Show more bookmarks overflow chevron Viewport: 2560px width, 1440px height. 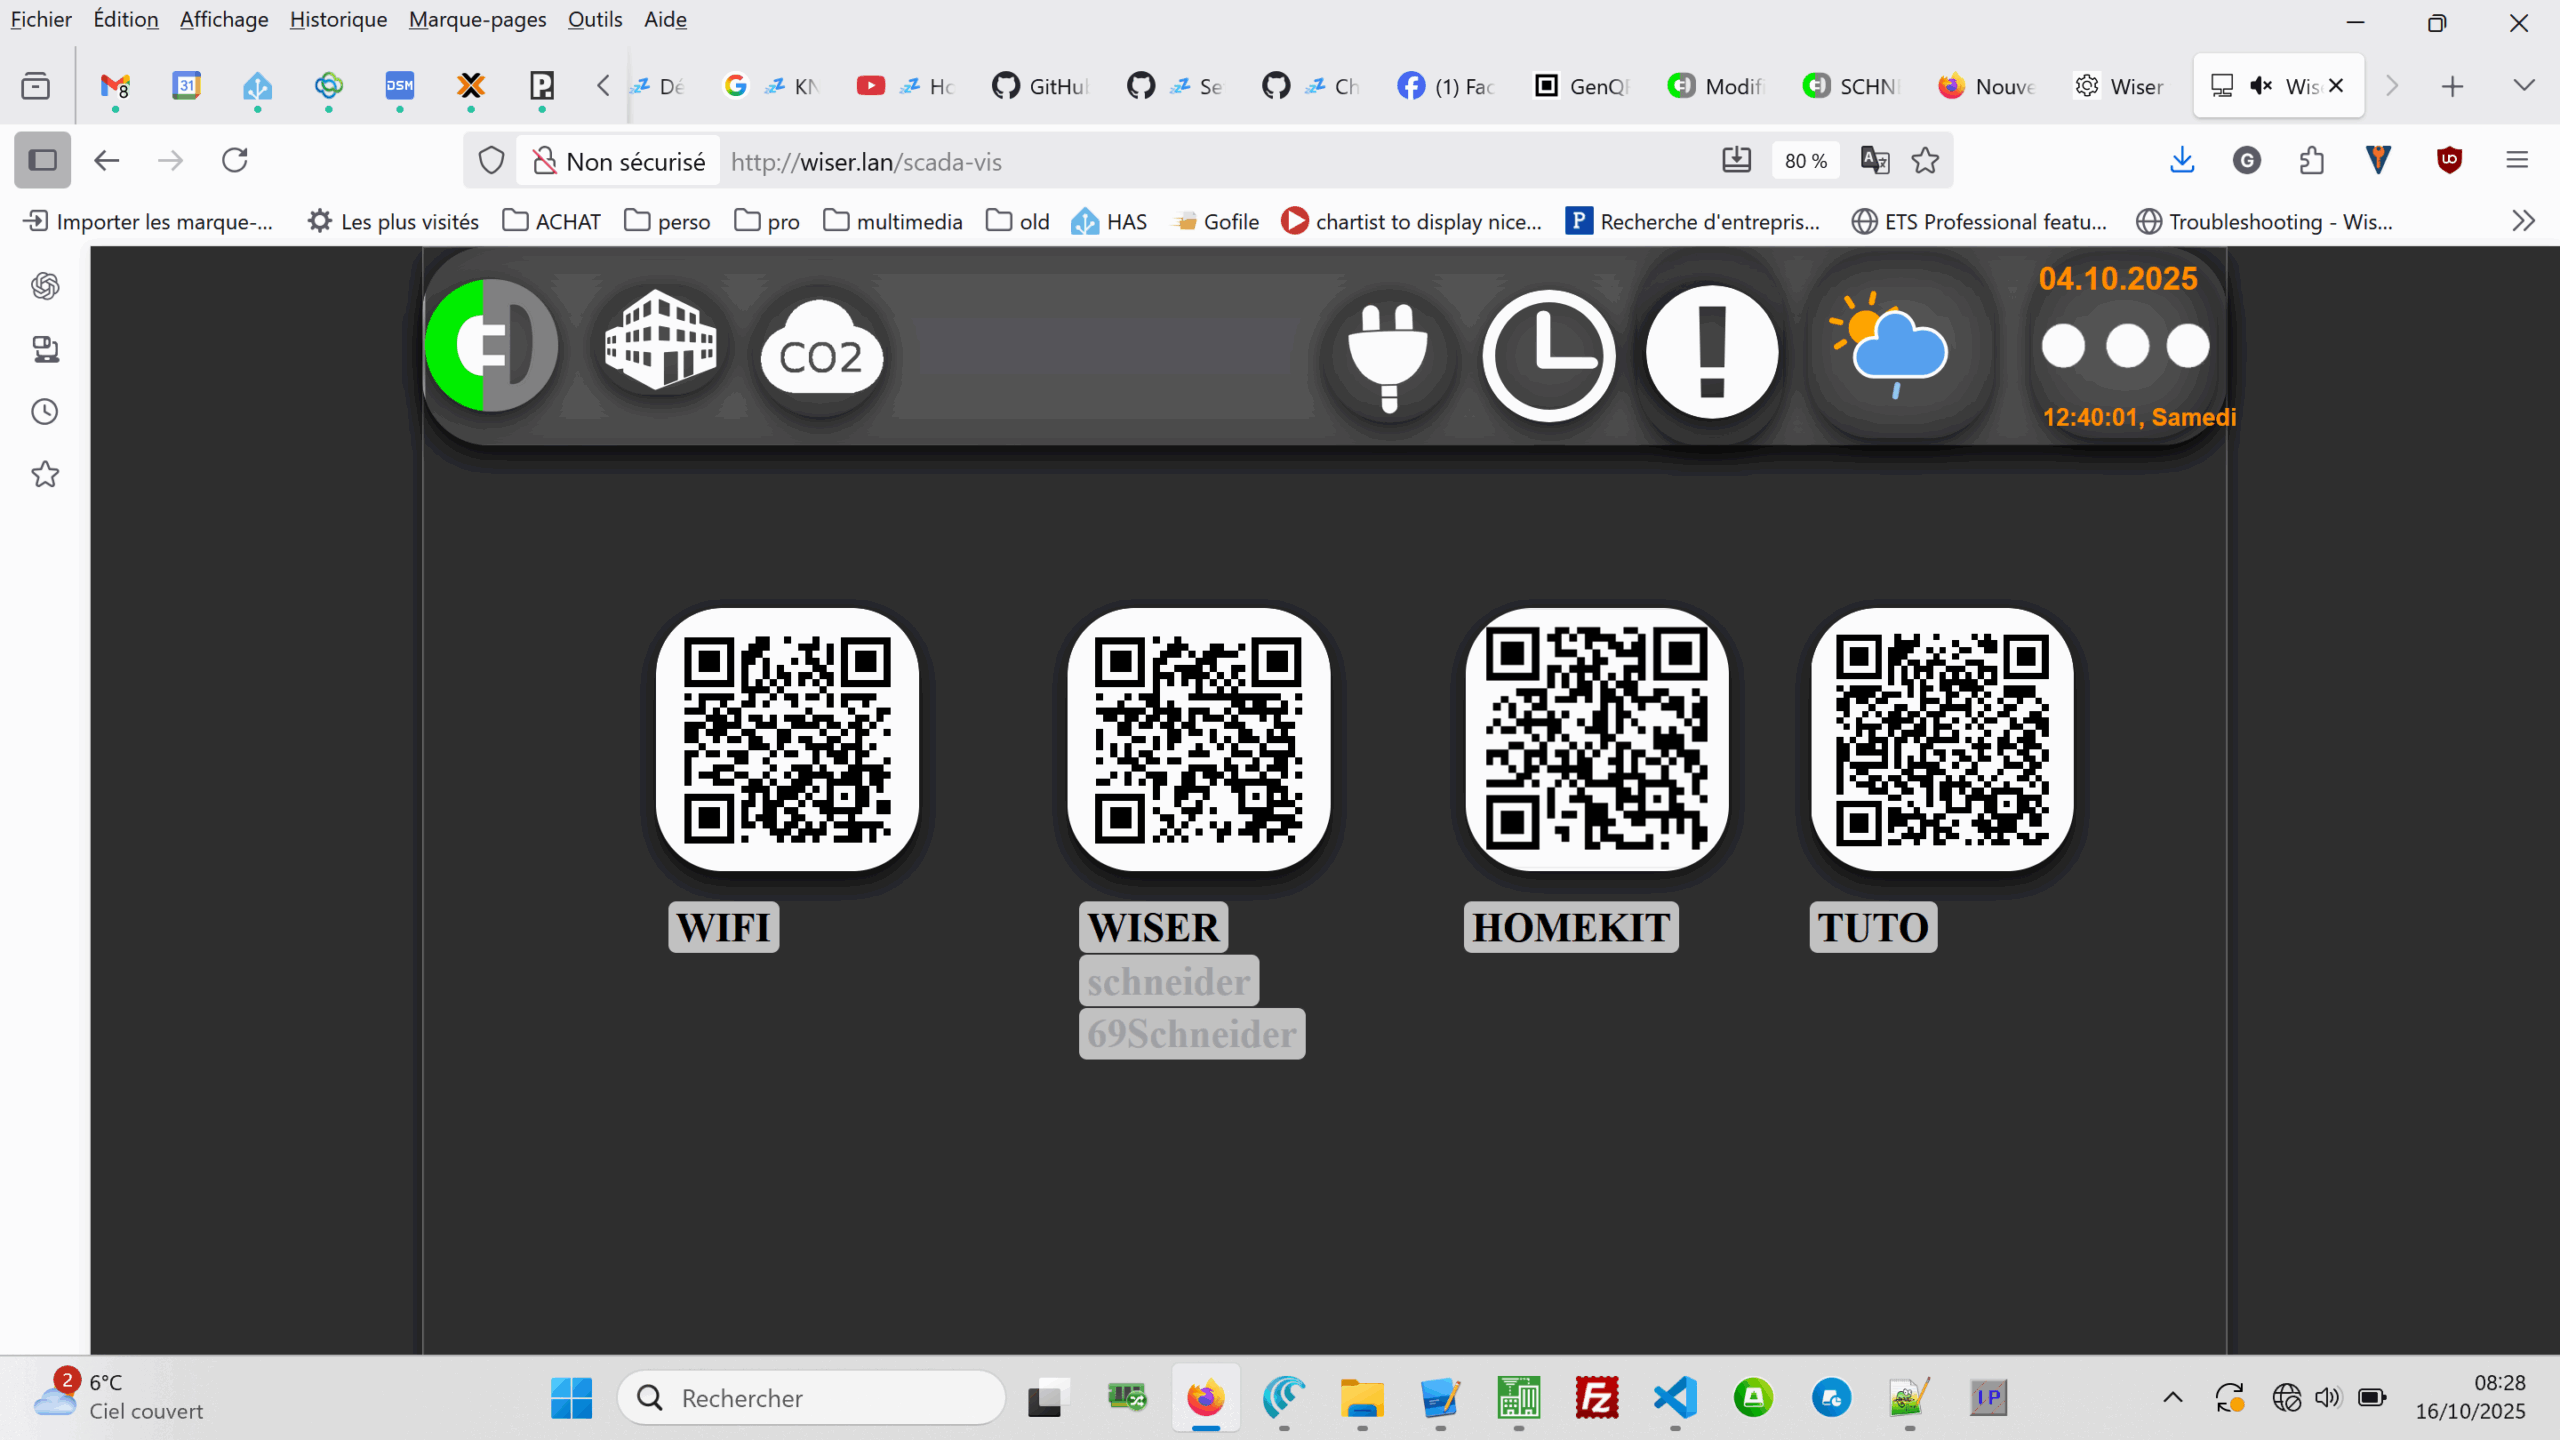(2523, 221)
